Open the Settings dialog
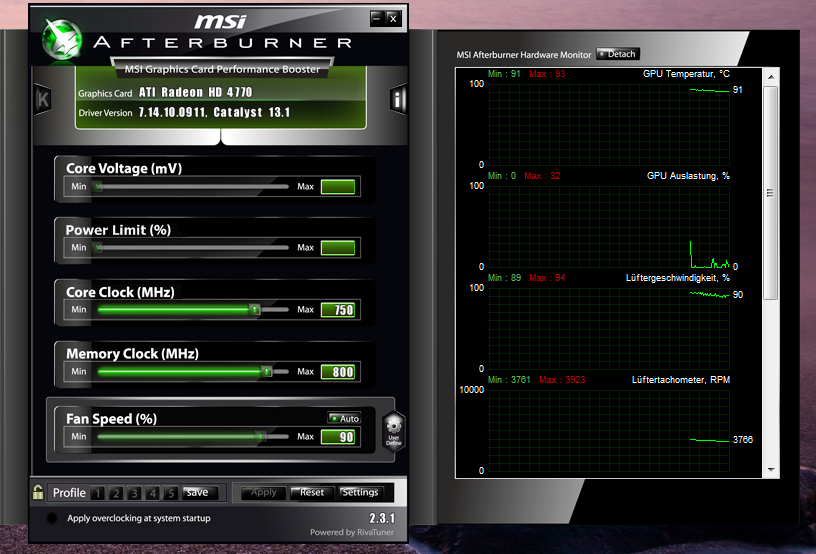Image resolution: width=816 pixels, height=554 pixels. (x=360, y=492)
